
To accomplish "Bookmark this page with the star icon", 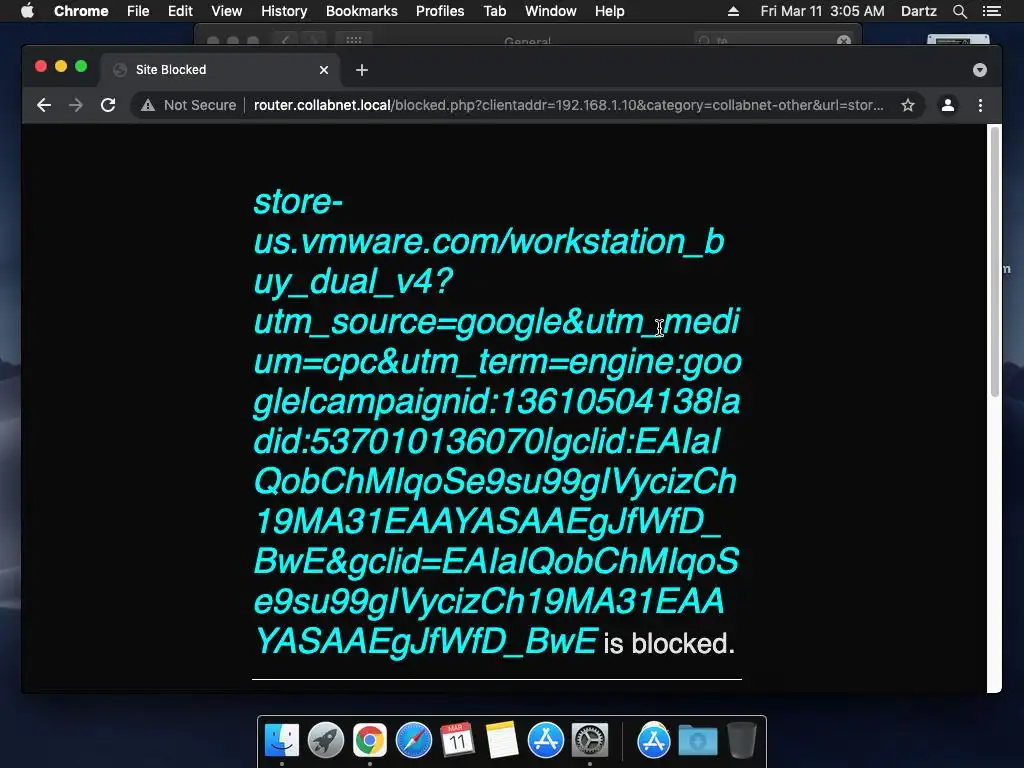I will click(908, 105).
